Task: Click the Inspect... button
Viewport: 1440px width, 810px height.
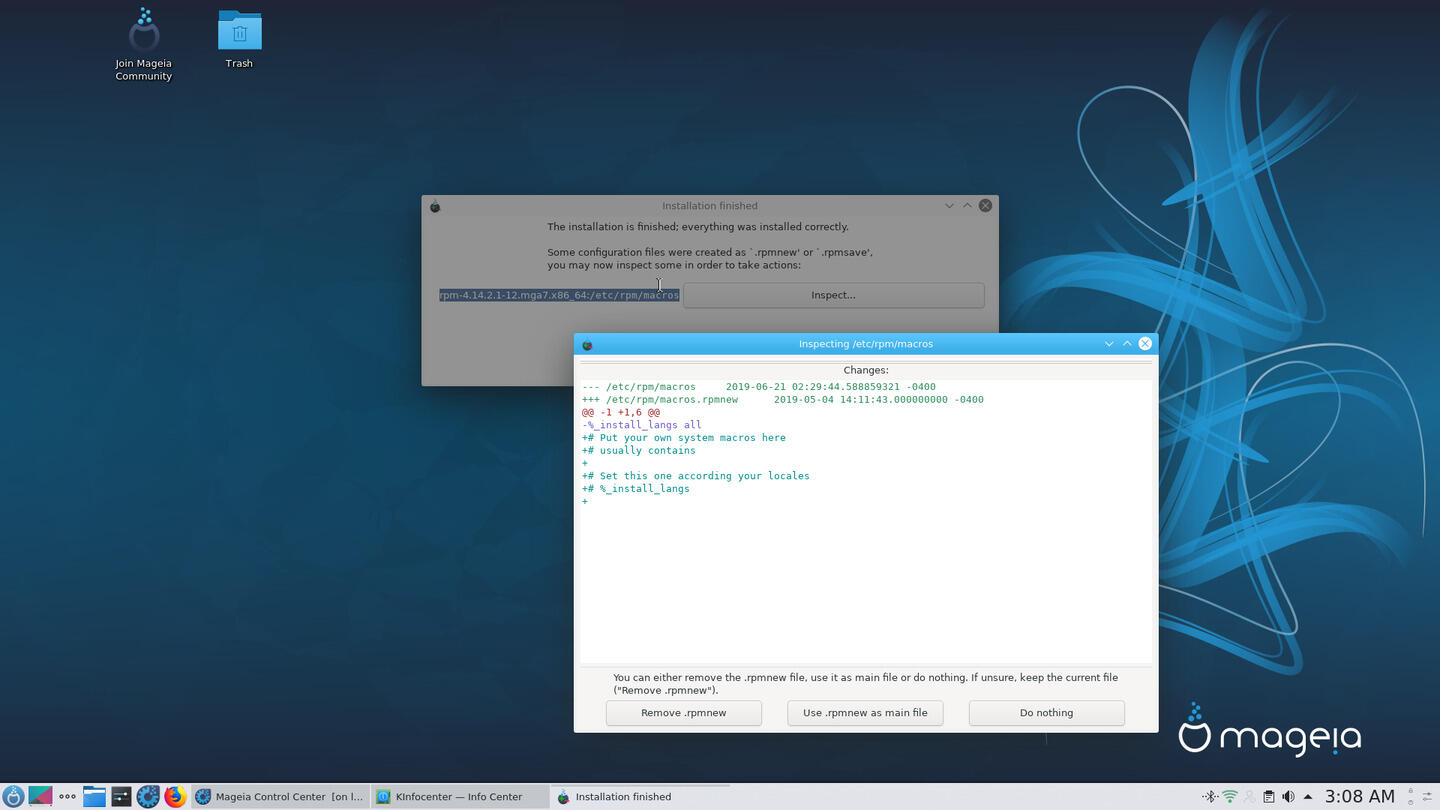Action: pyautogui.click(x=833, y=295)
